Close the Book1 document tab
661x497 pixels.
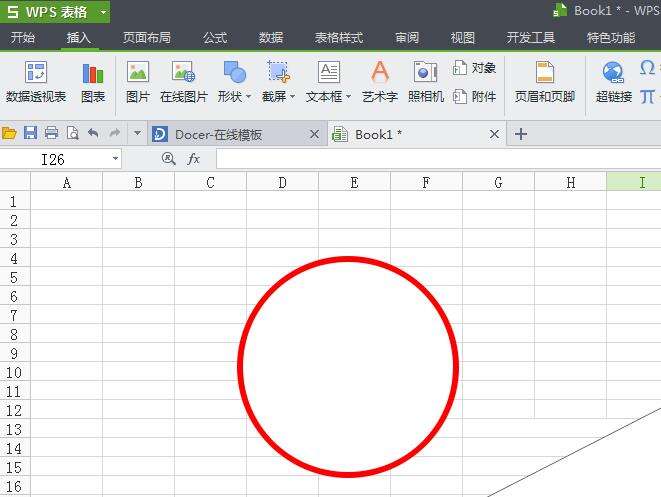point(494,134)
